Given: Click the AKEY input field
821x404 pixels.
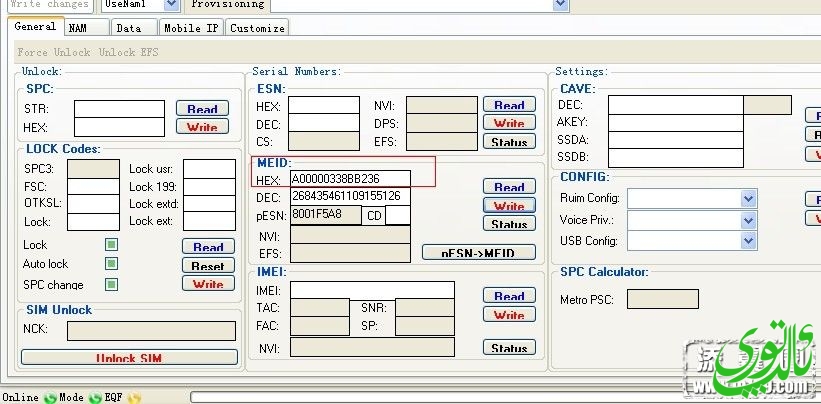Looking at the screenshot, I should tap(675, 123).
